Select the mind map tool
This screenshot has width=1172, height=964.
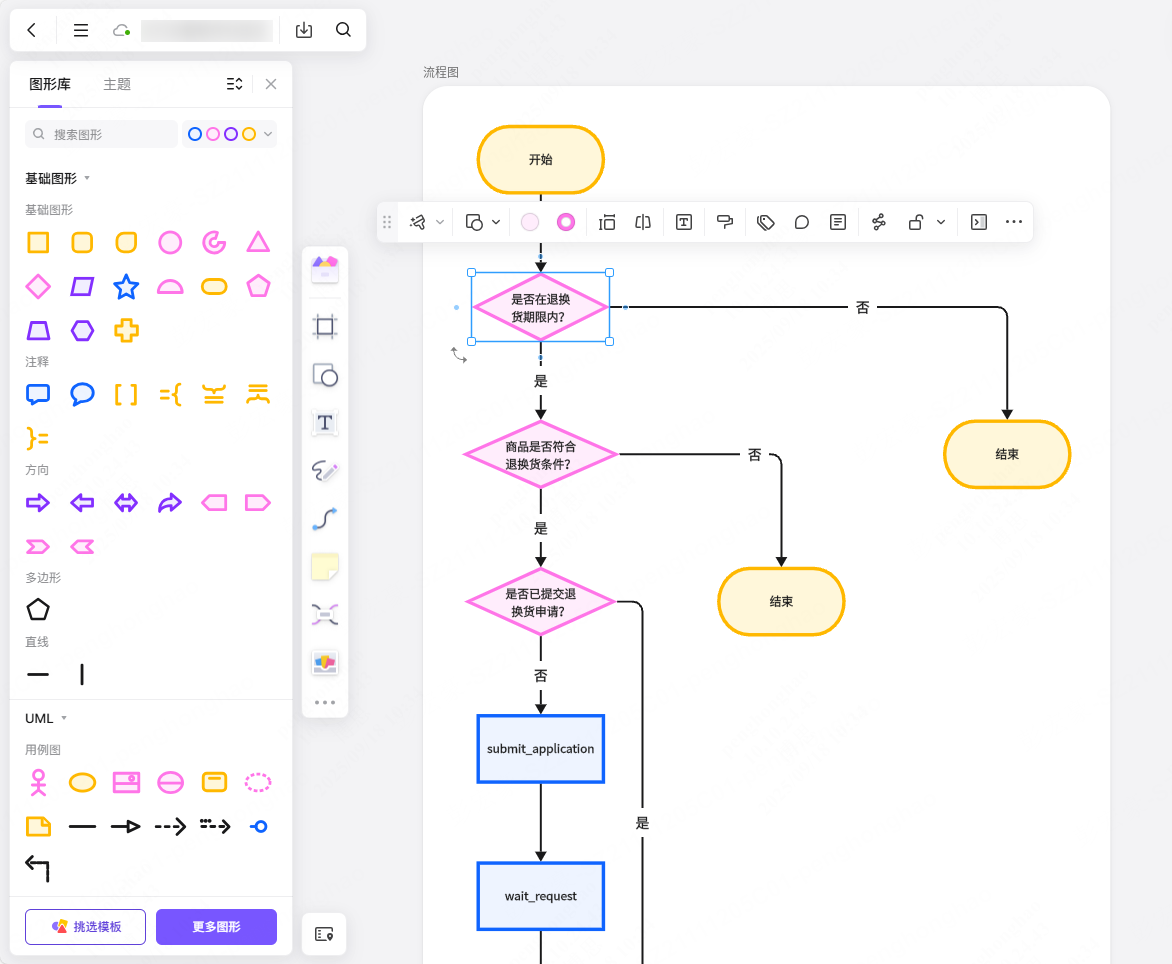pos(325,615)
